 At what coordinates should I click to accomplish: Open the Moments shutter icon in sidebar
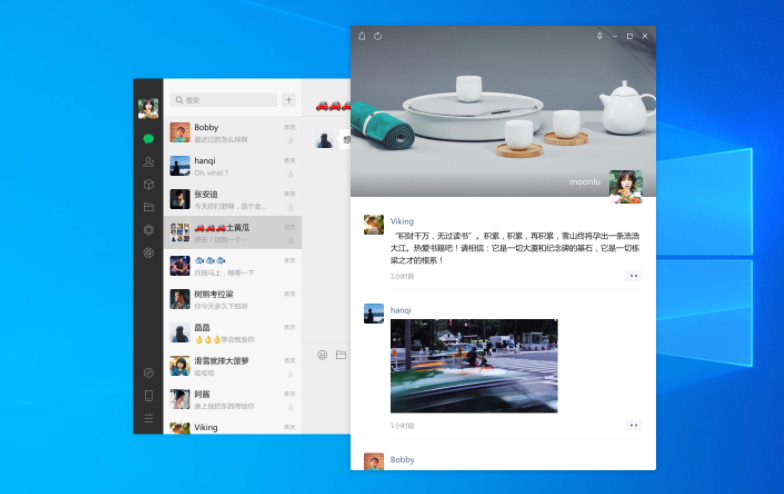click(x=148, y=230)
